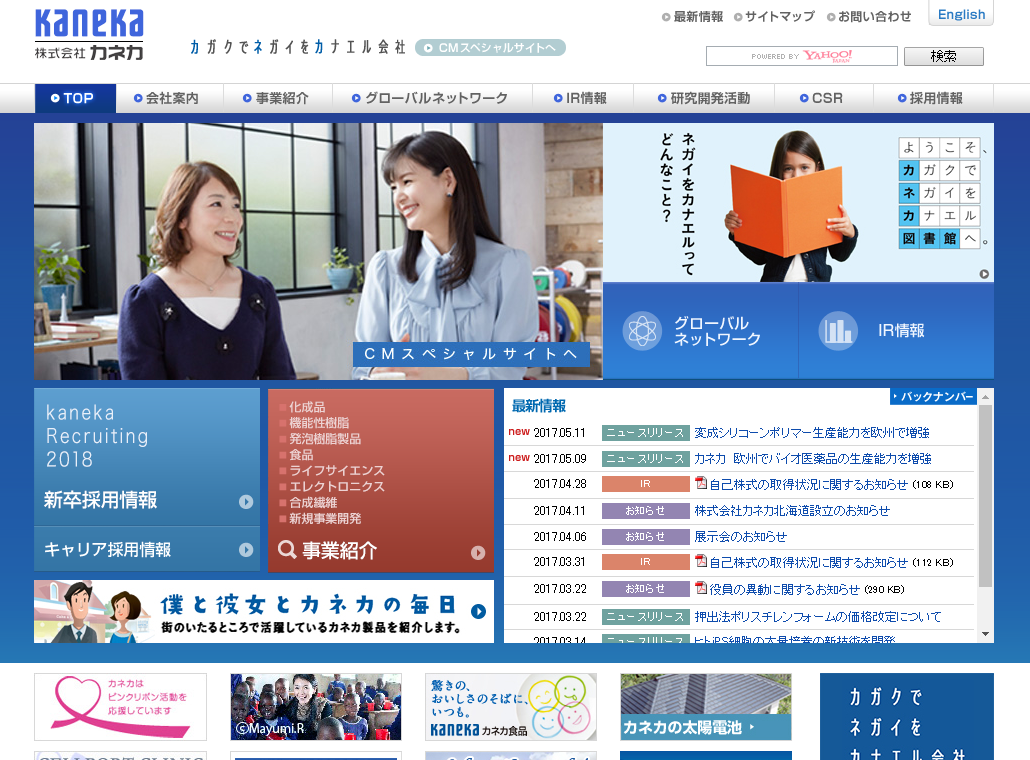Open 株式会社カネカ北海道設立のお知らせ link
The image size is (1030, 760).
click(792, 510)
